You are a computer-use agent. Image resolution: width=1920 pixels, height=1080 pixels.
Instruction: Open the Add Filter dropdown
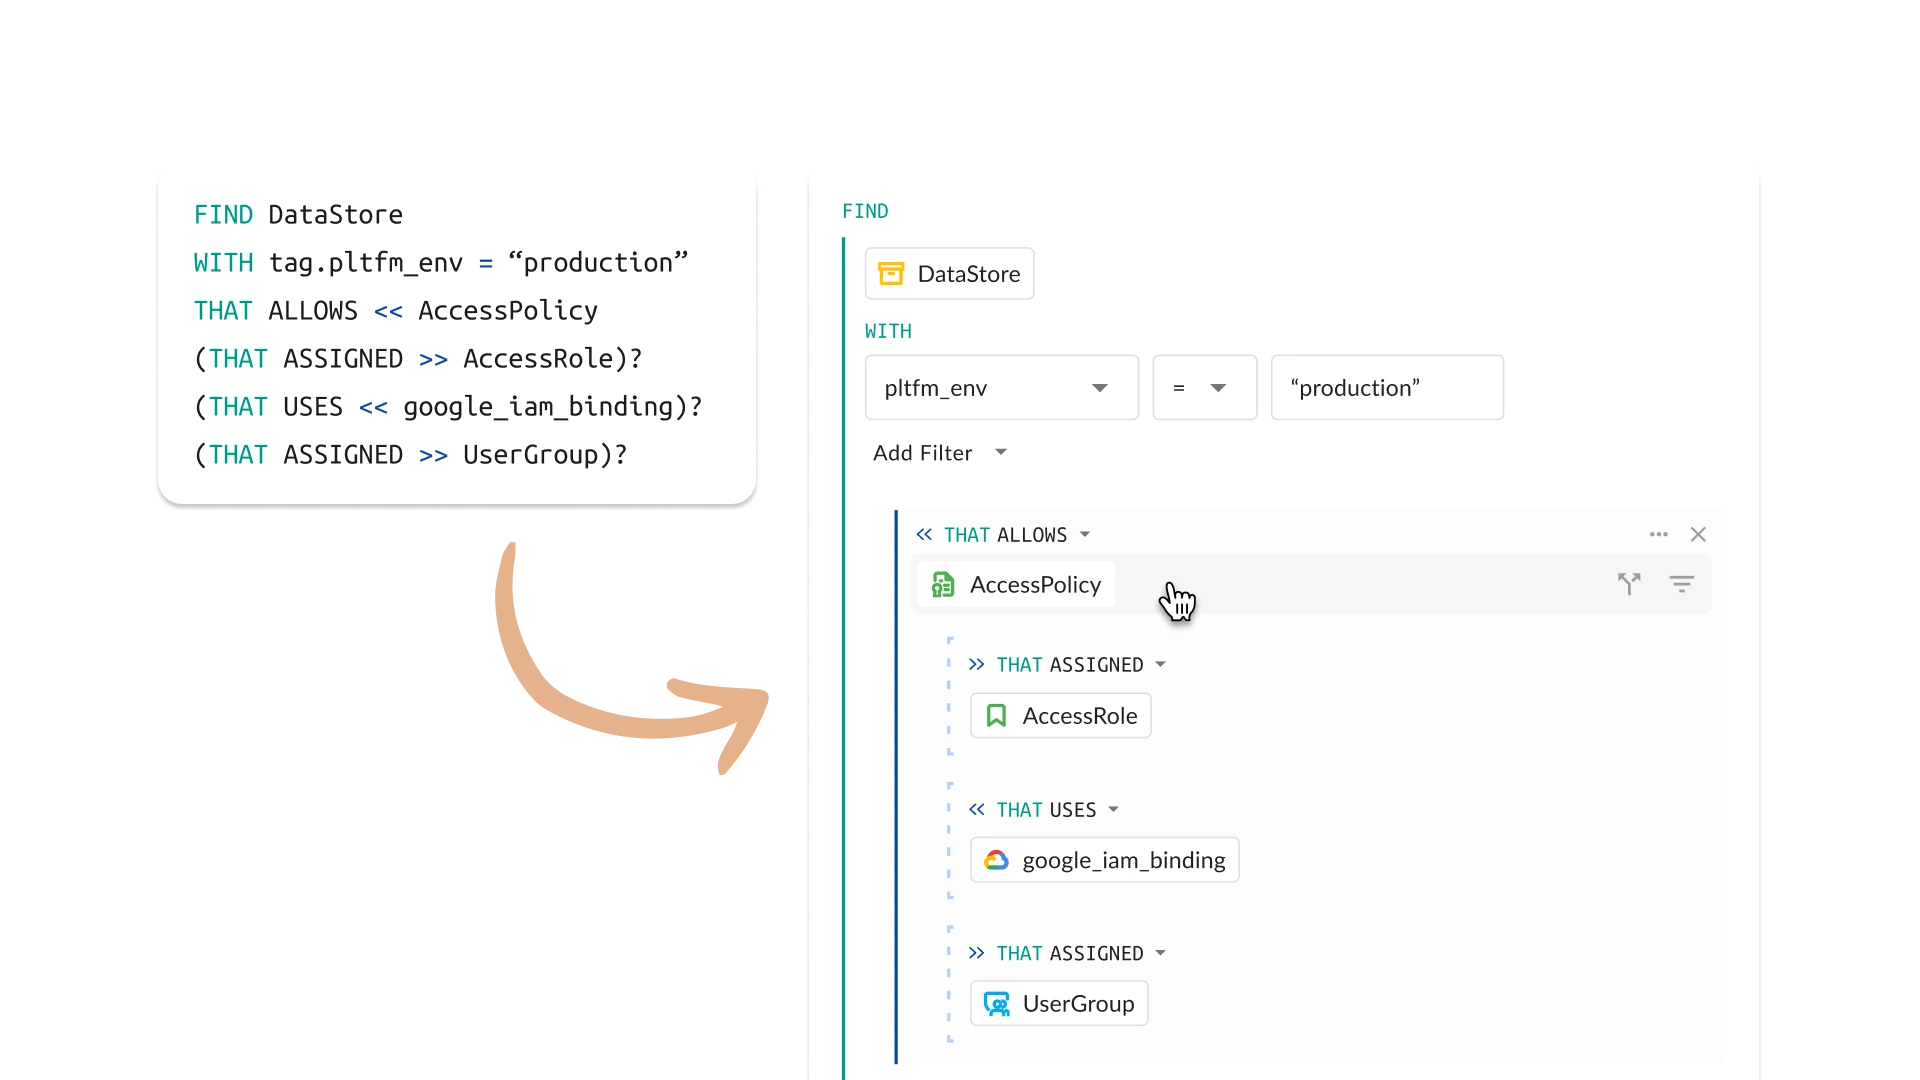pos(940,453)
